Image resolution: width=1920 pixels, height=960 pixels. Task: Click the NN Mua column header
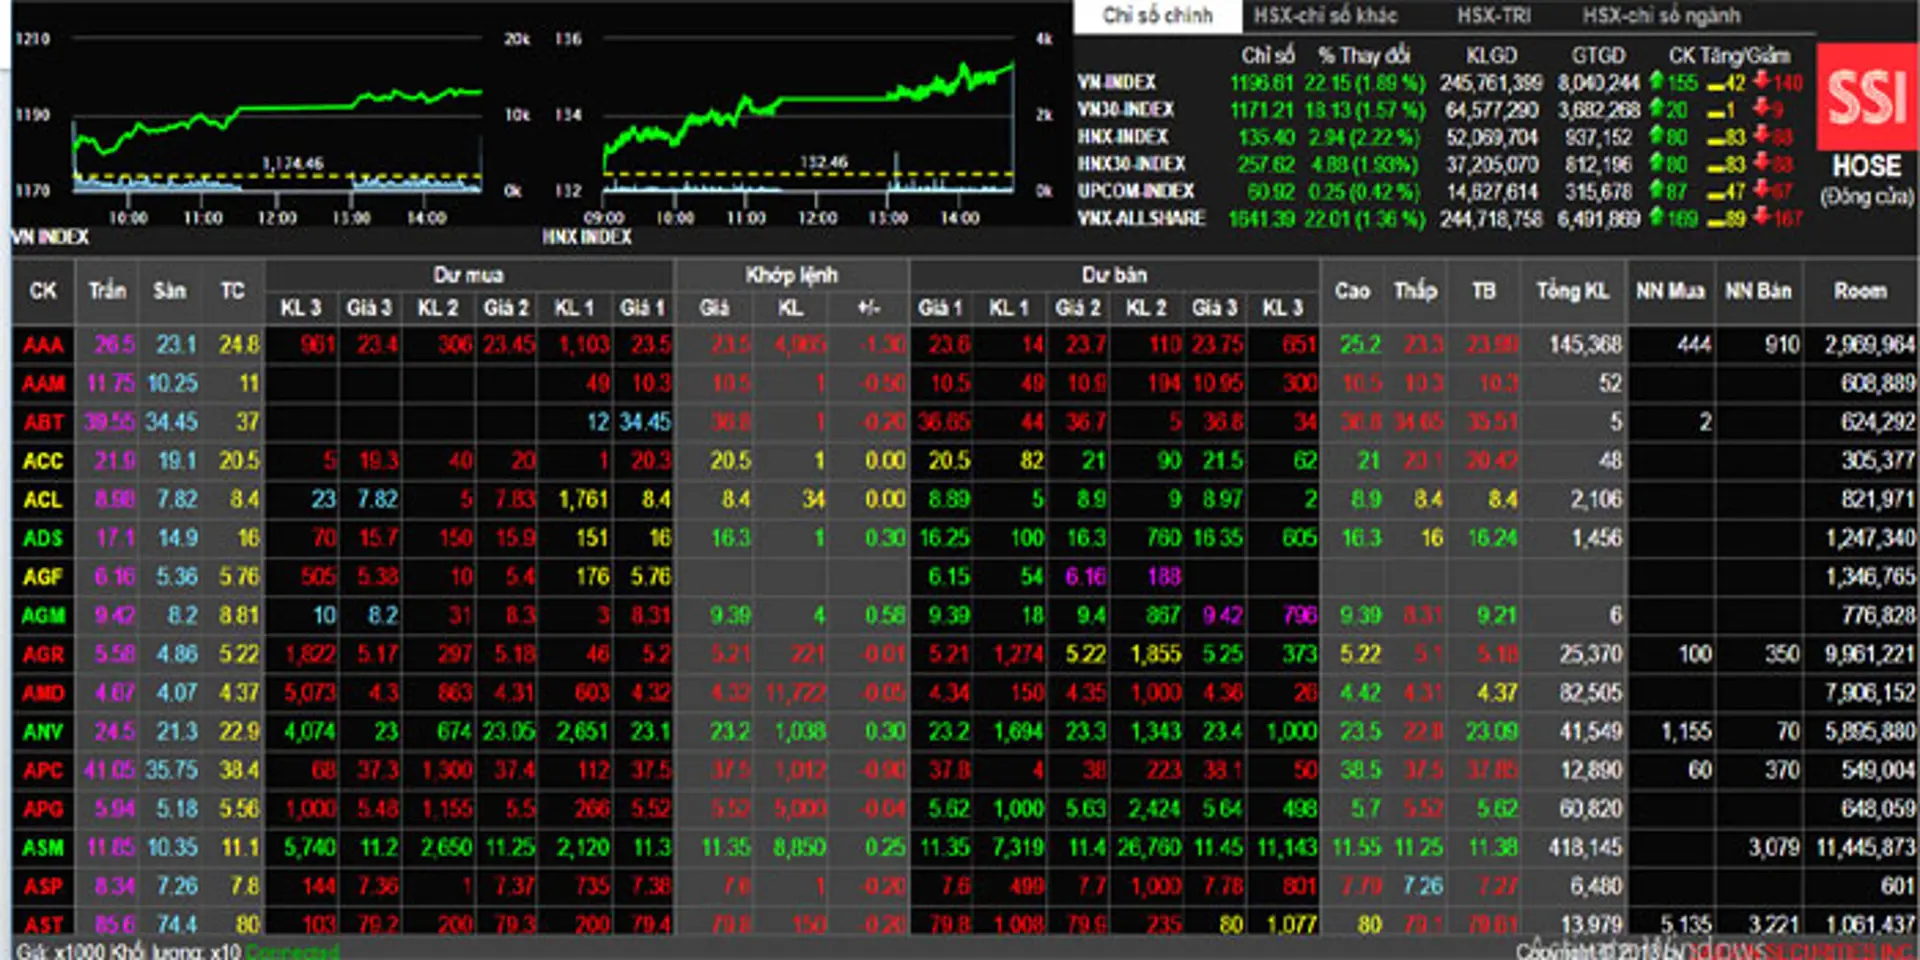pos(1669,291)
